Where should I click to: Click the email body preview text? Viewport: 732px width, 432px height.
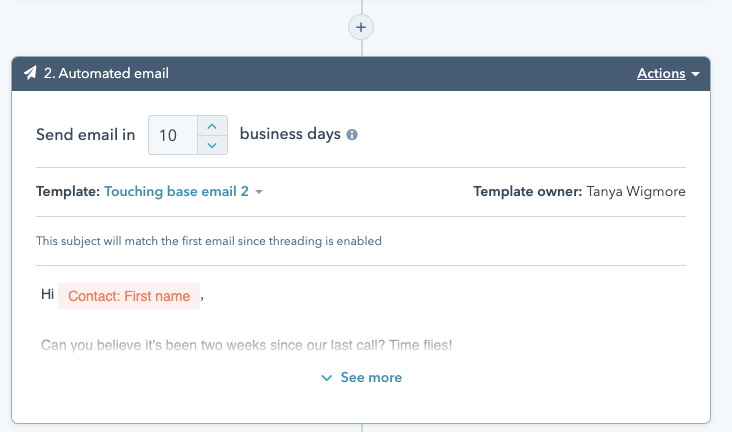coord(246,345)
